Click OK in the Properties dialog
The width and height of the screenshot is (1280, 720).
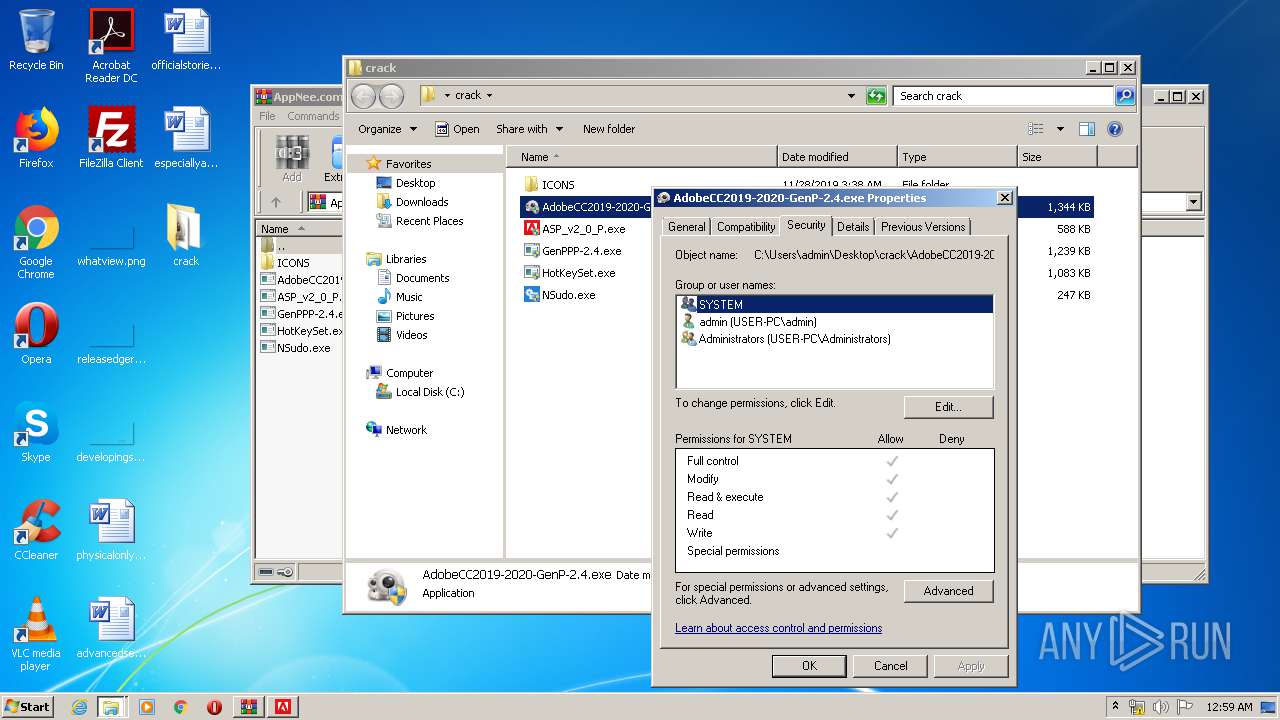[809, 666]
